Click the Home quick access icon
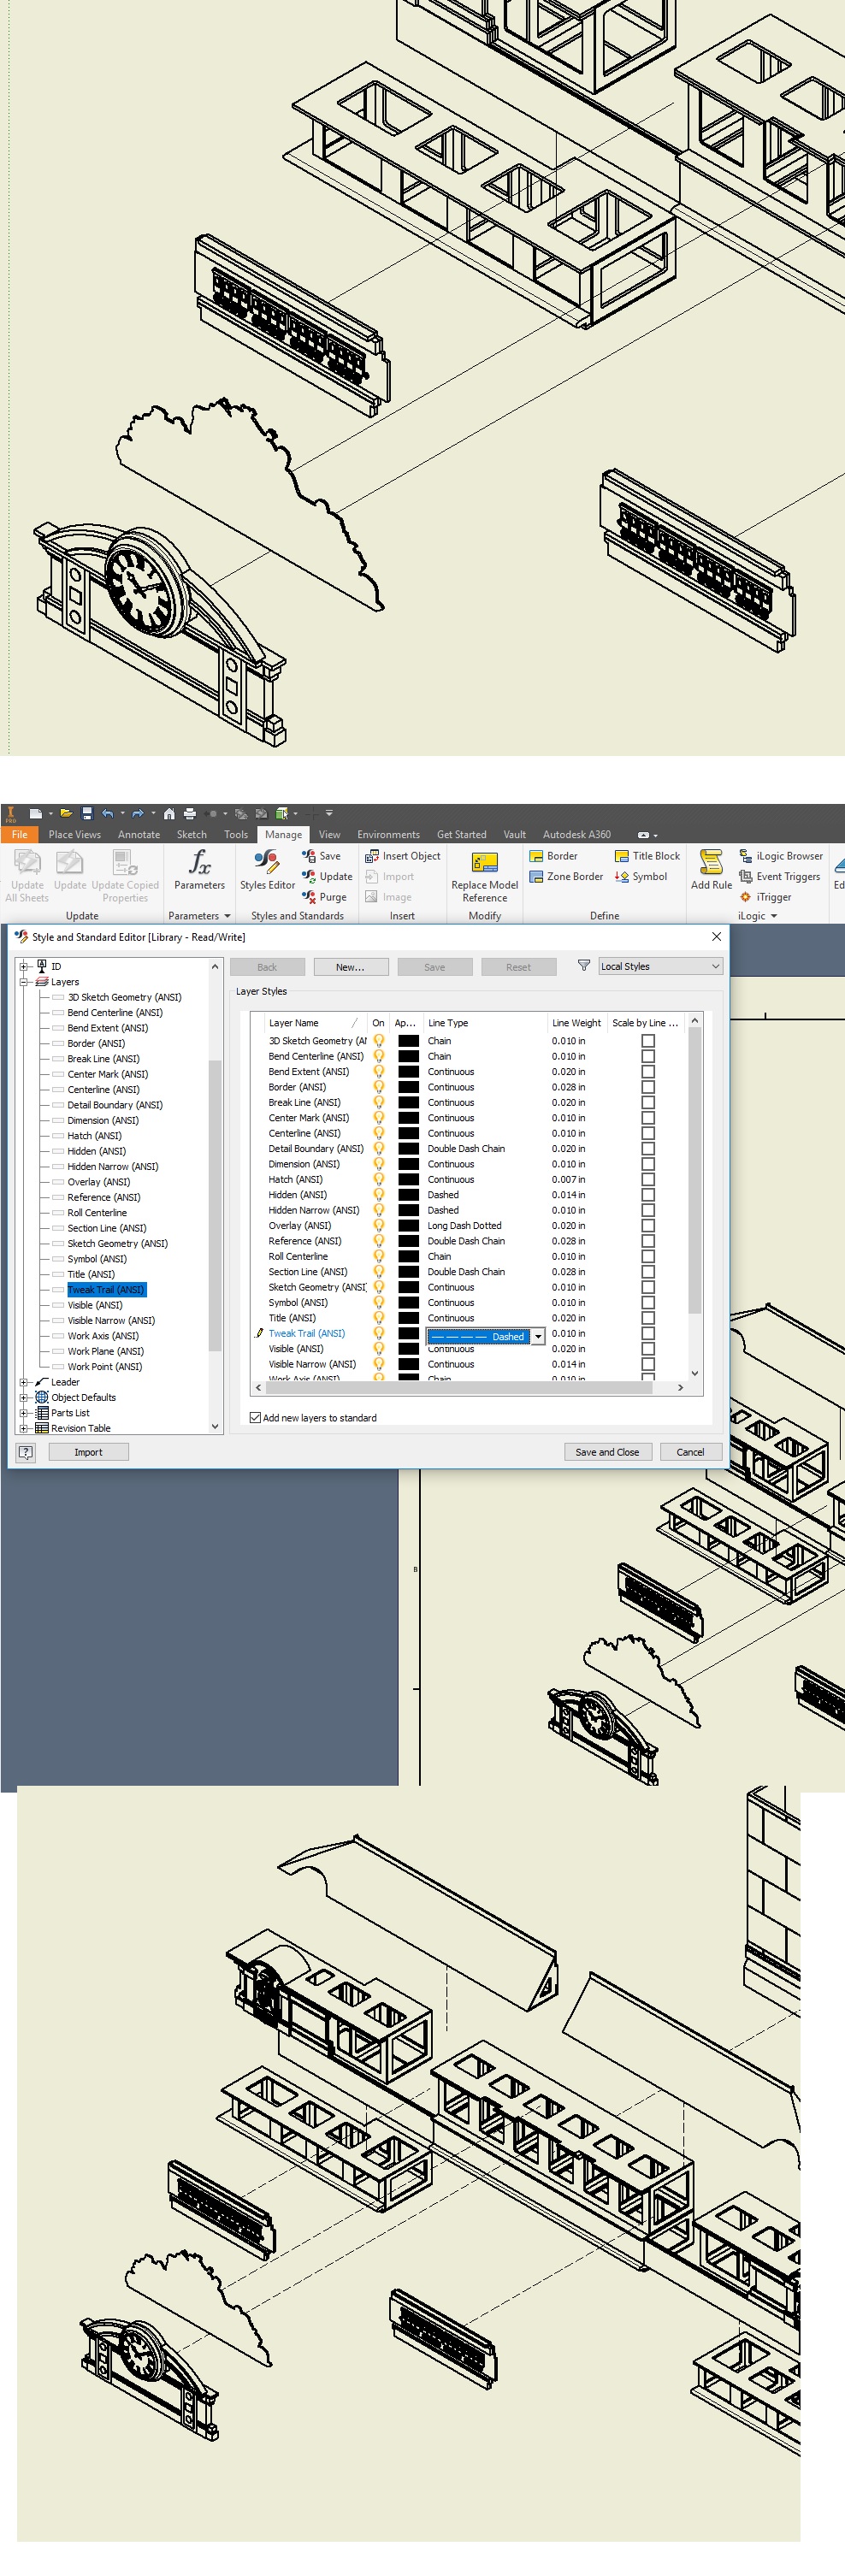 tap(169, 813)
